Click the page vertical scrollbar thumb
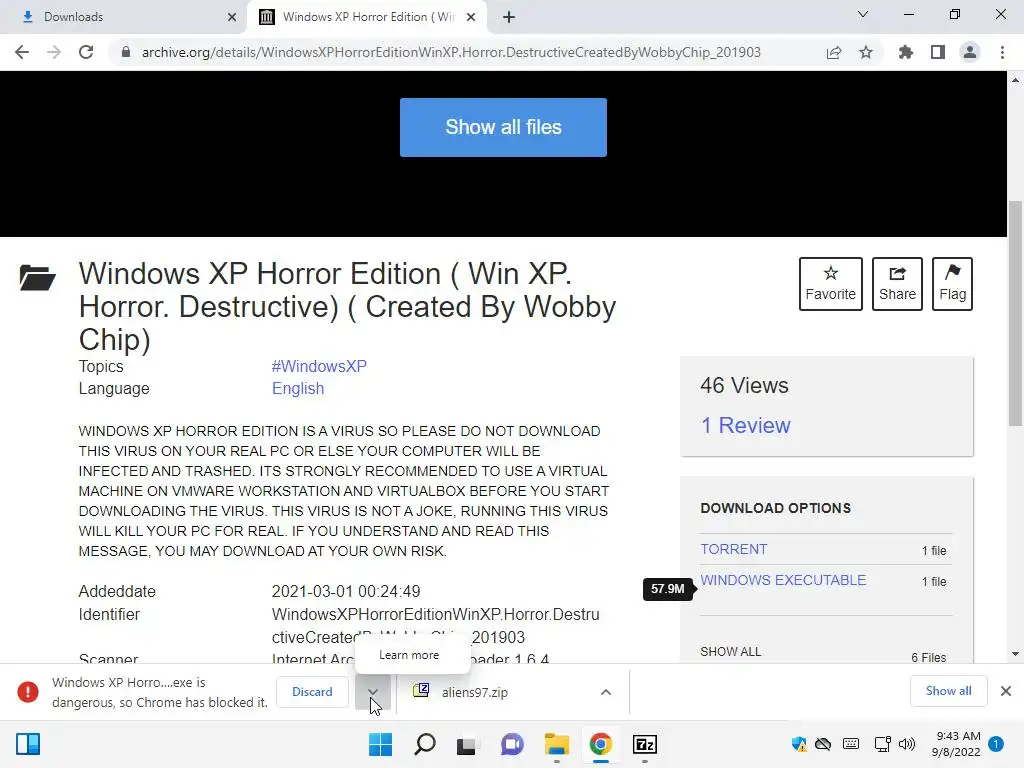The height and width of the screenshot is (768, 1024). coord(1015,313)
